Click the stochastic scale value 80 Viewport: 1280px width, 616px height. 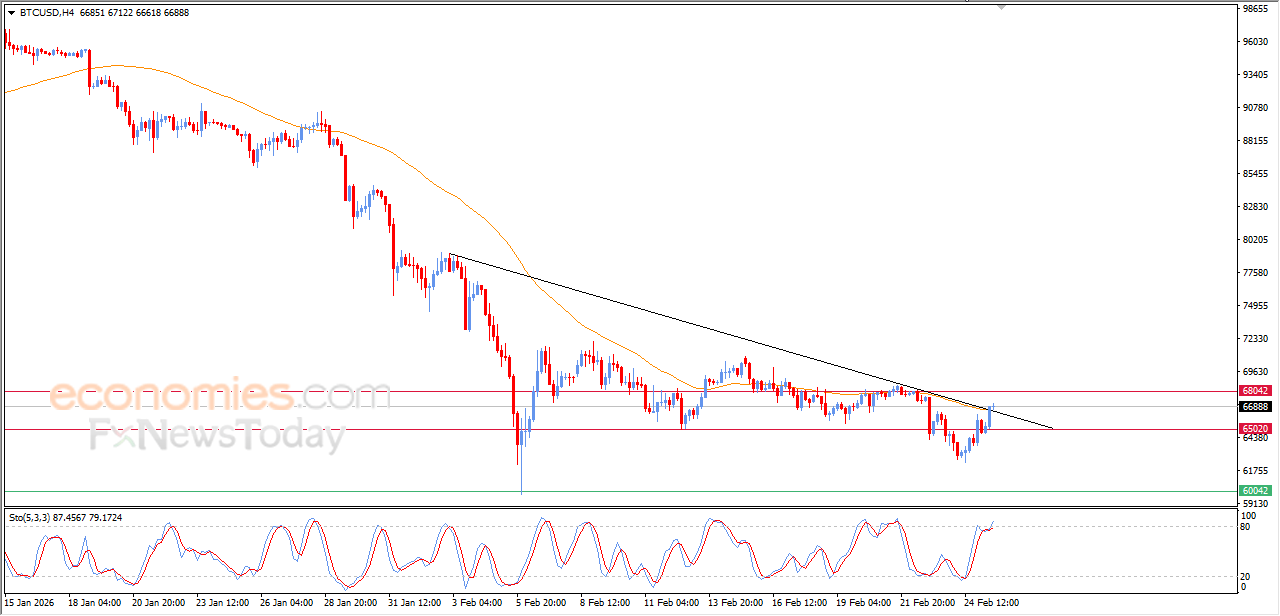1247,526
